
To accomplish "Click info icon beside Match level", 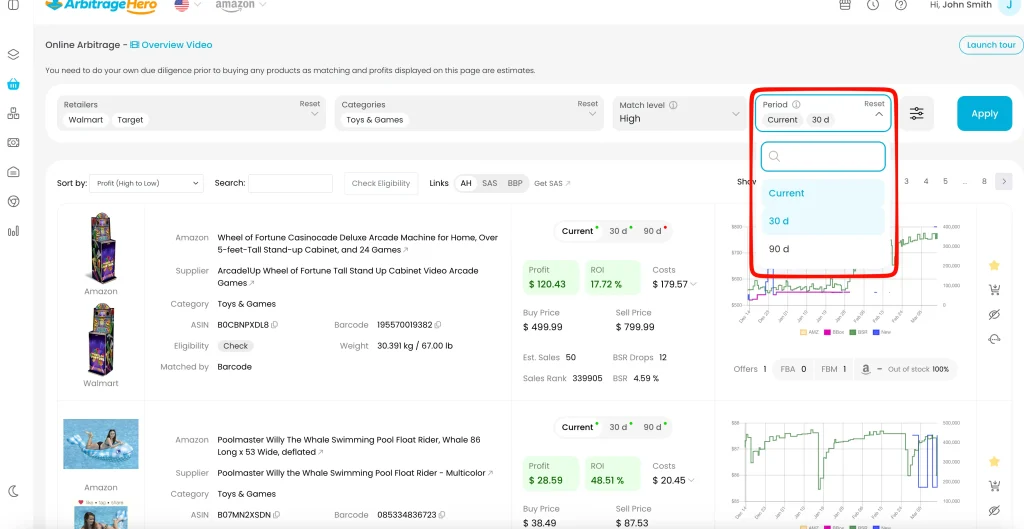I will point(673,104).
